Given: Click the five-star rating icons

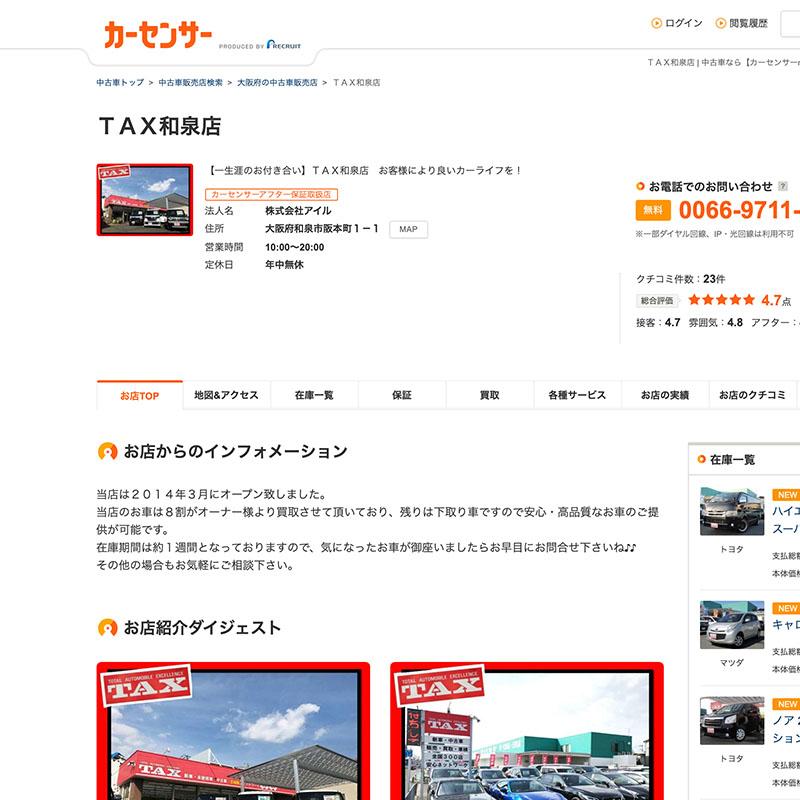Looking at the screenshot, I should (721, 299).
